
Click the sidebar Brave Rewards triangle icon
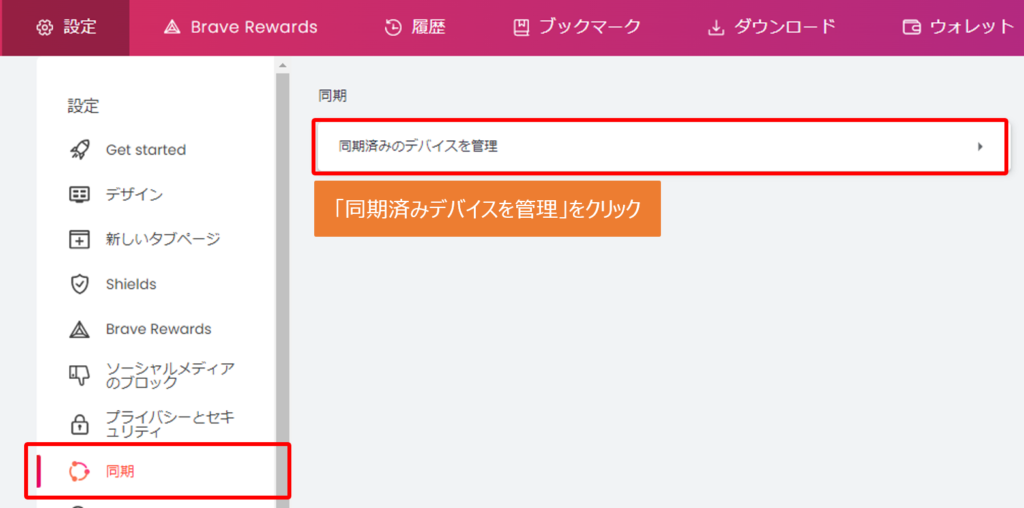pyautogui.click(x=79, y=329)
